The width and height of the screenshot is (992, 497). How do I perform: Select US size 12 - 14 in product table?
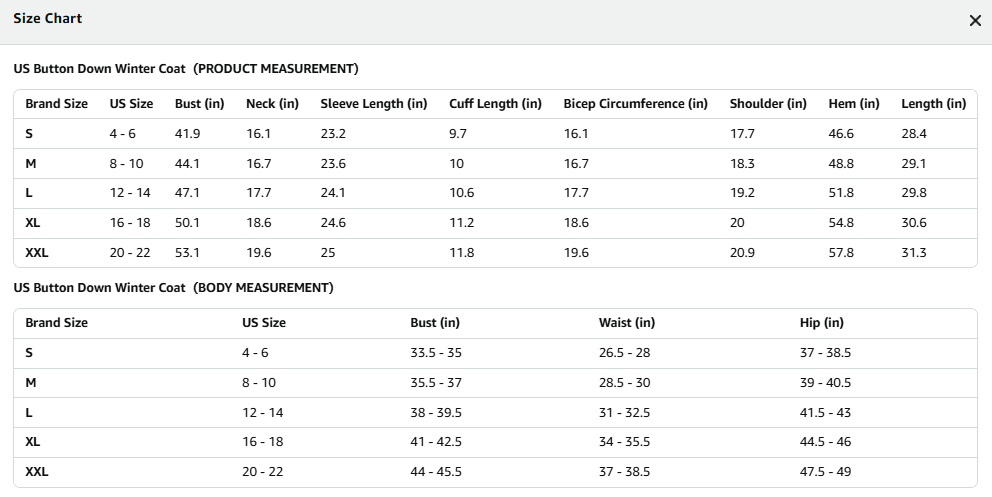tap(130, 193)
